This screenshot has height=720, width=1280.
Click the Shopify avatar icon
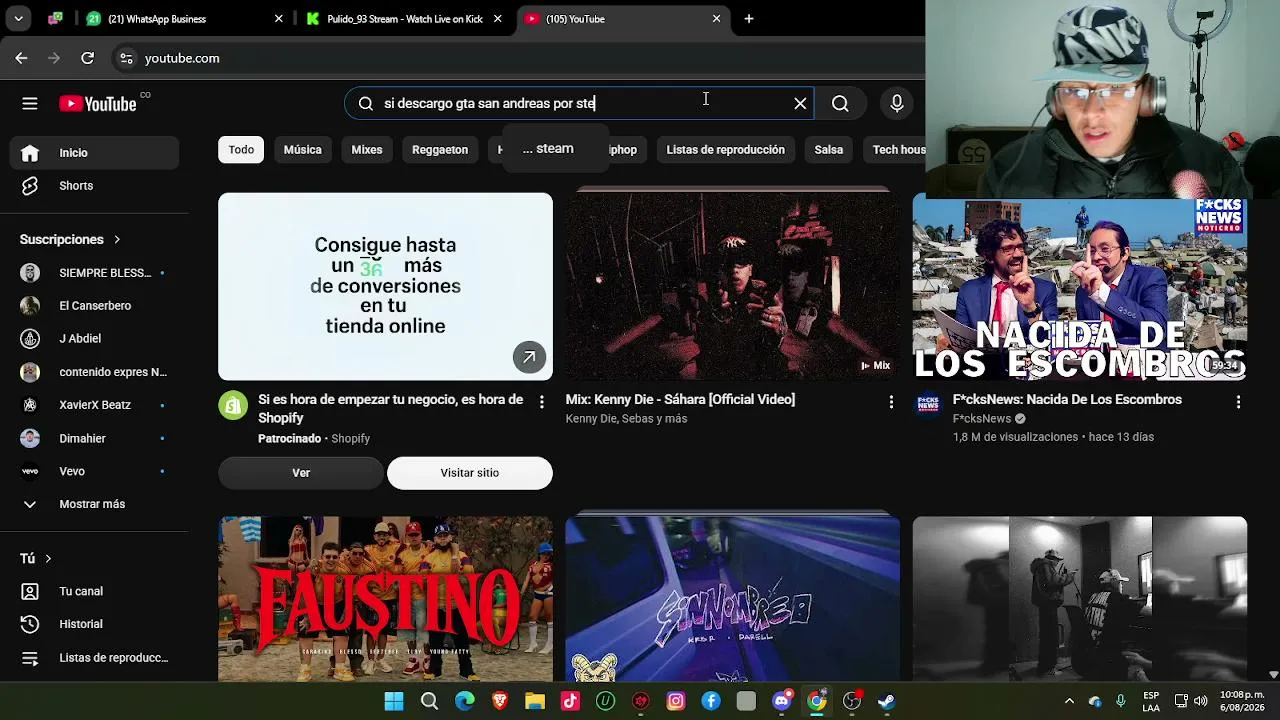[x=233, y=404]
